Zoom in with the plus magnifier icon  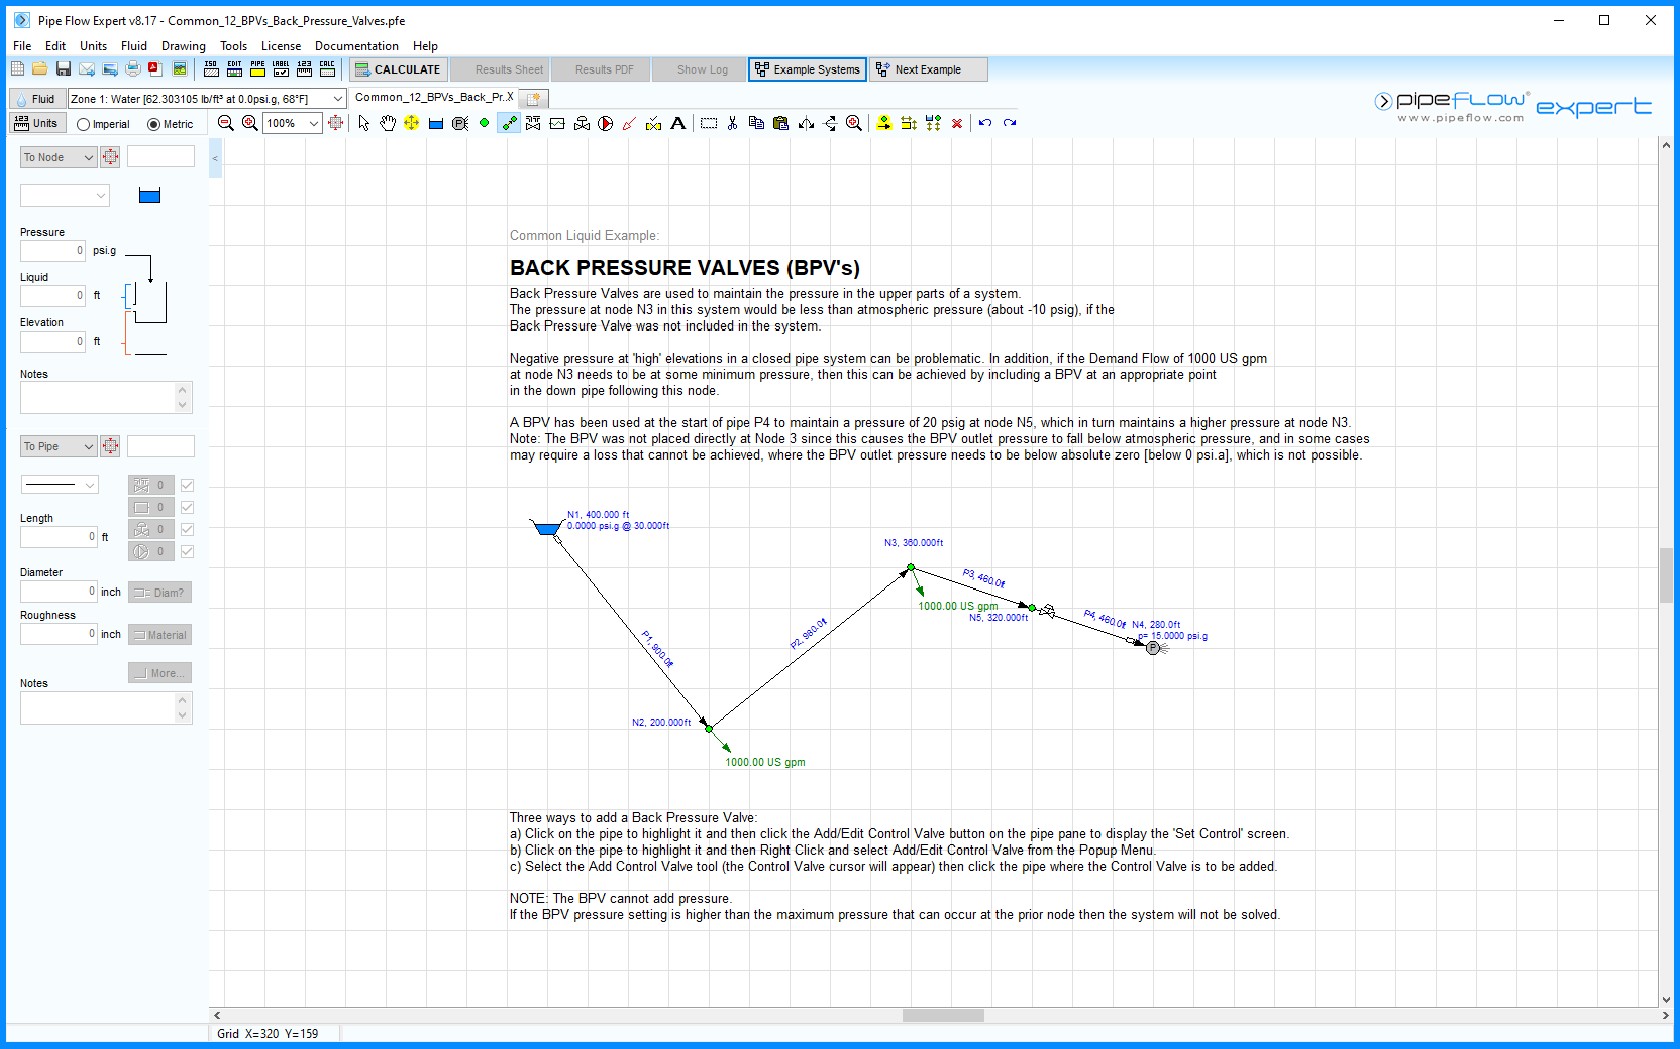250,123
